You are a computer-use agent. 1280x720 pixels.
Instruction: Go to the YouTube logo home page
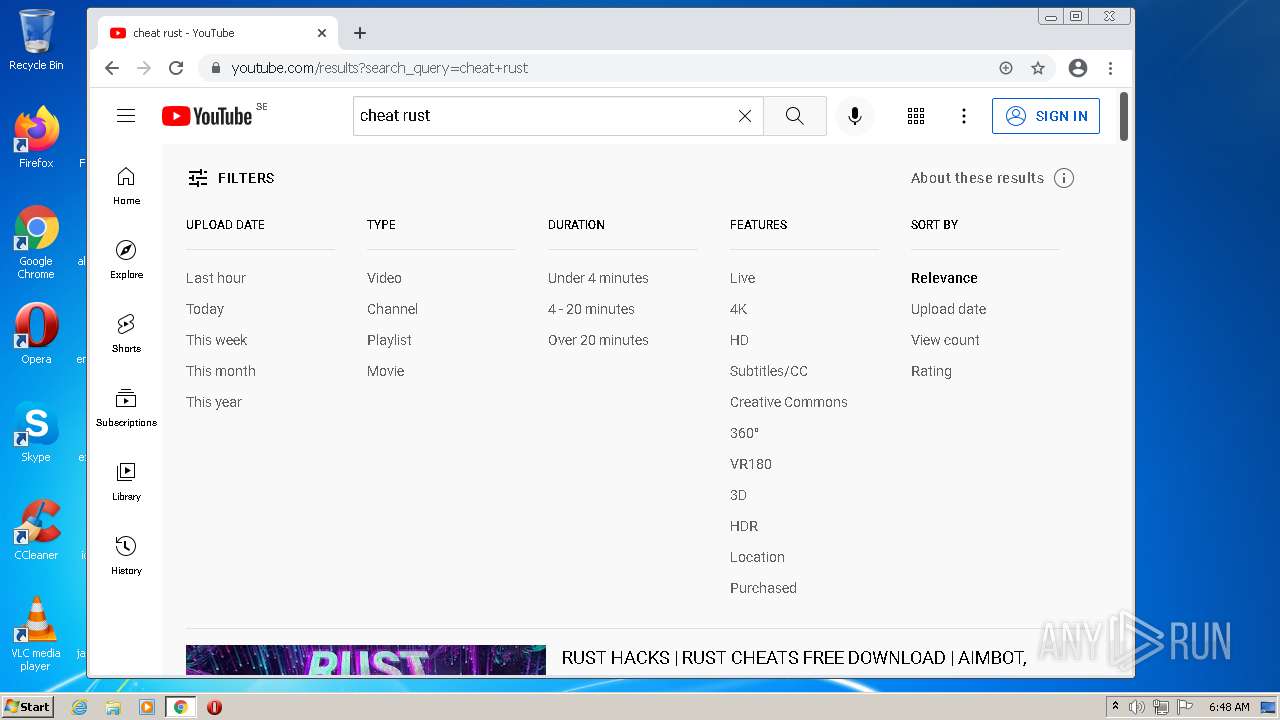[207, 116]
